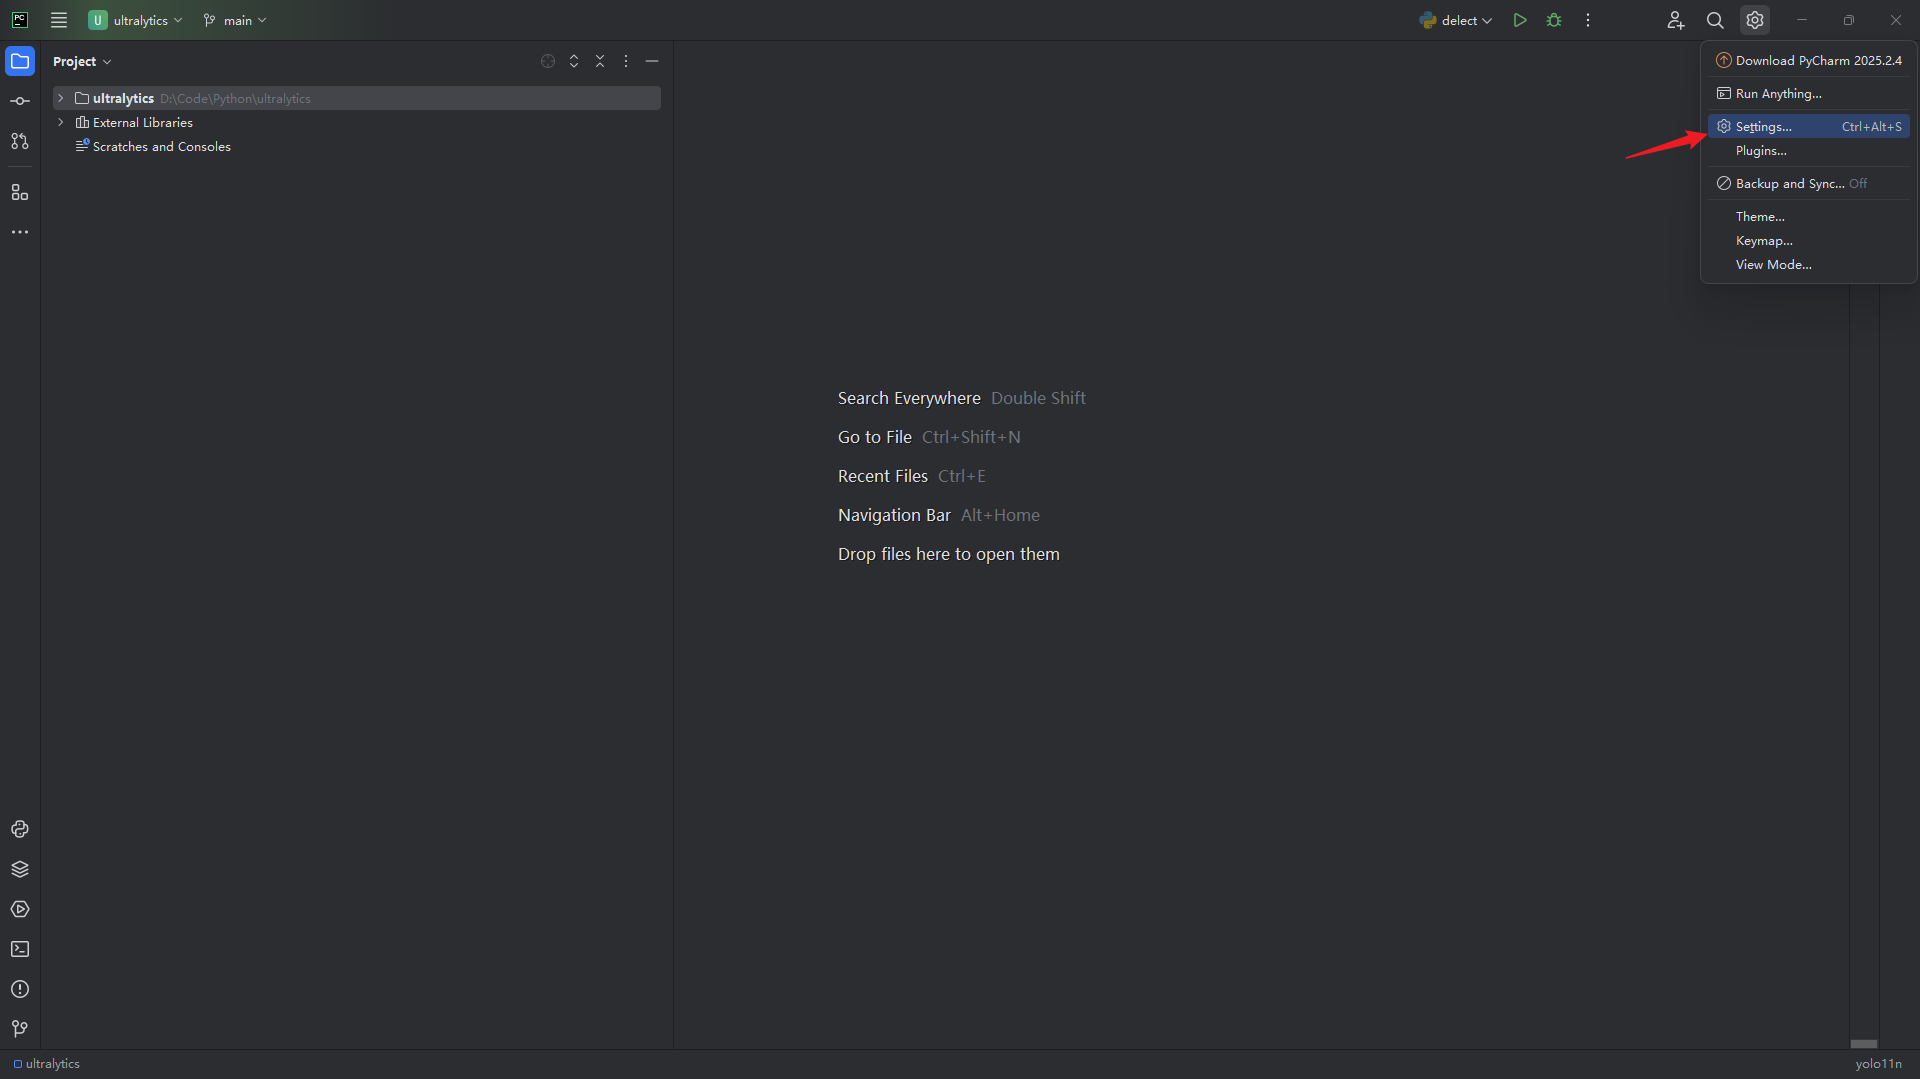Click the yolo11n interpreter in status bar
Image resolution: width=1920 pixels, height=1079 pixels.
[x=1878, y=1064]
